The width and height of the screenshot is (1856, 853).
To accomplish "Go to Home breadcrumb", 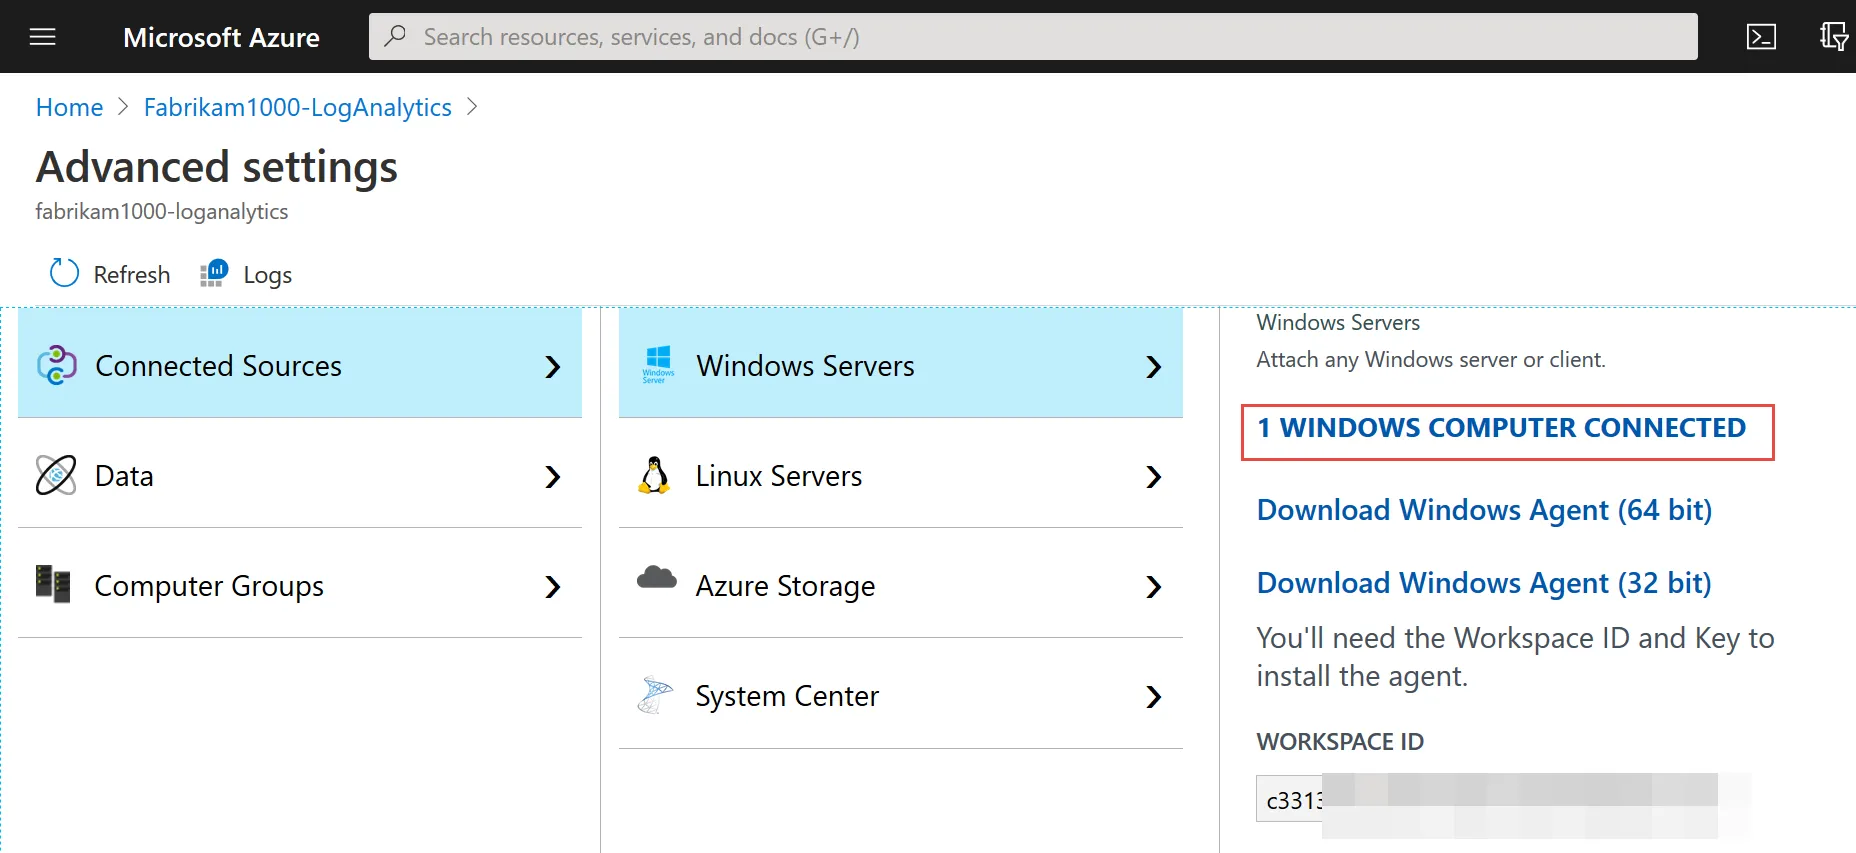I will [x=69, y=107].
